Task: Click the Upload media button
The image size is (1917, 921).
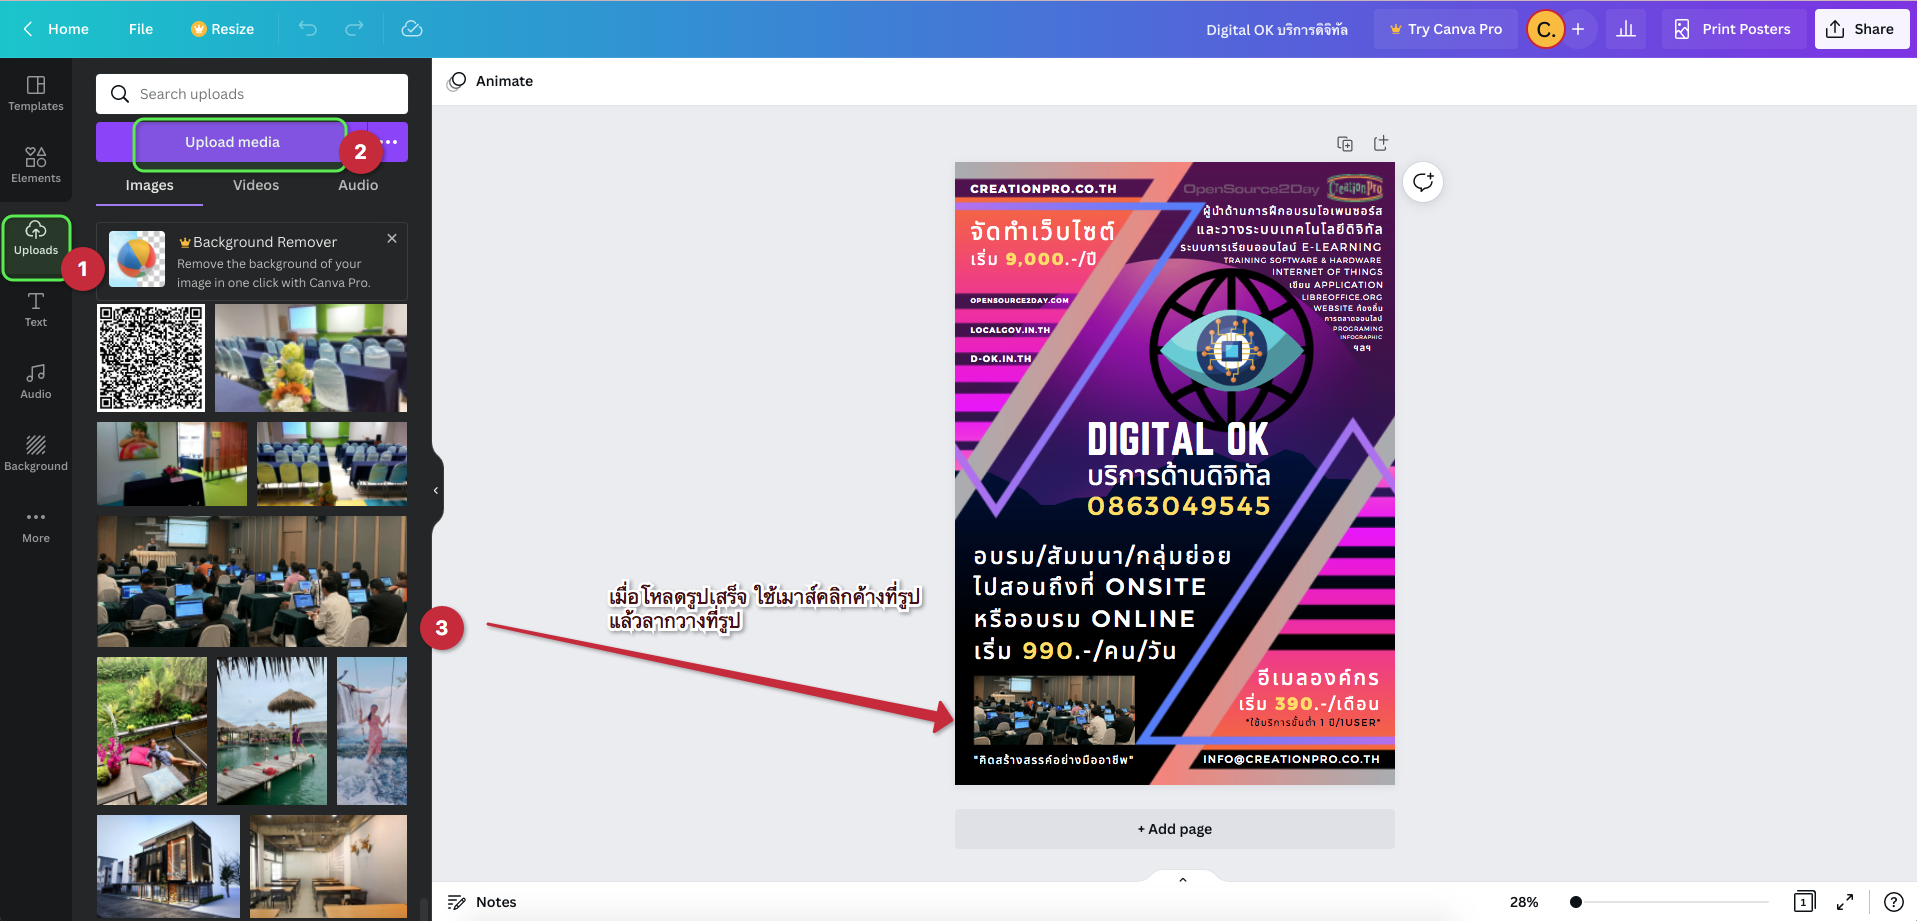Action: 232,142
